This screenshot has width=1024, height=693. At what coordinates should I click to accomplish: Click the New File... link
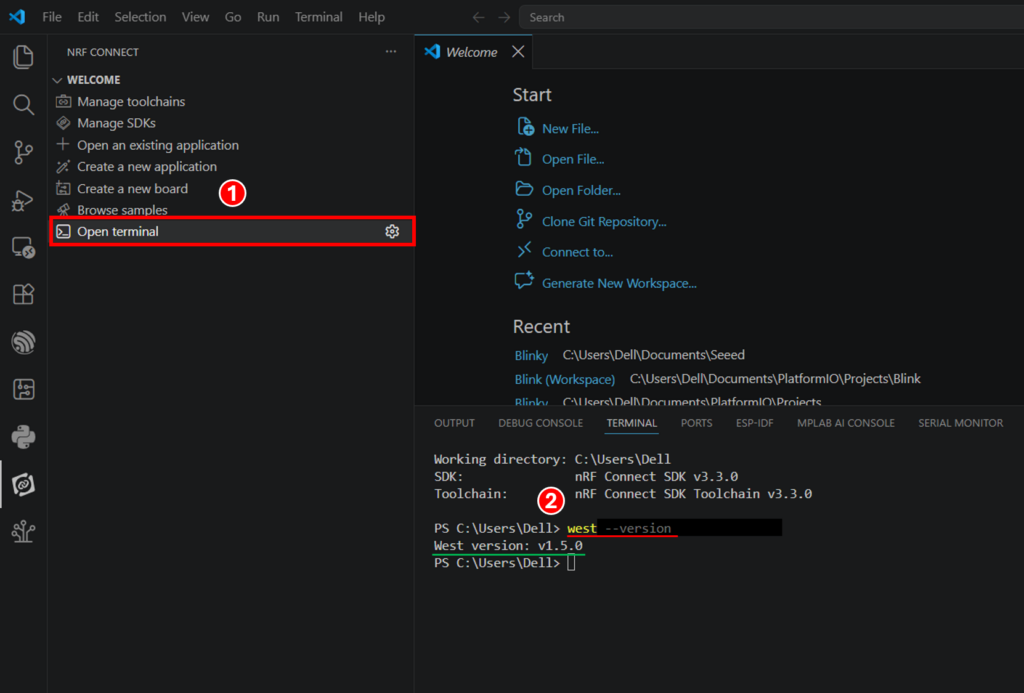coord(570,129)
